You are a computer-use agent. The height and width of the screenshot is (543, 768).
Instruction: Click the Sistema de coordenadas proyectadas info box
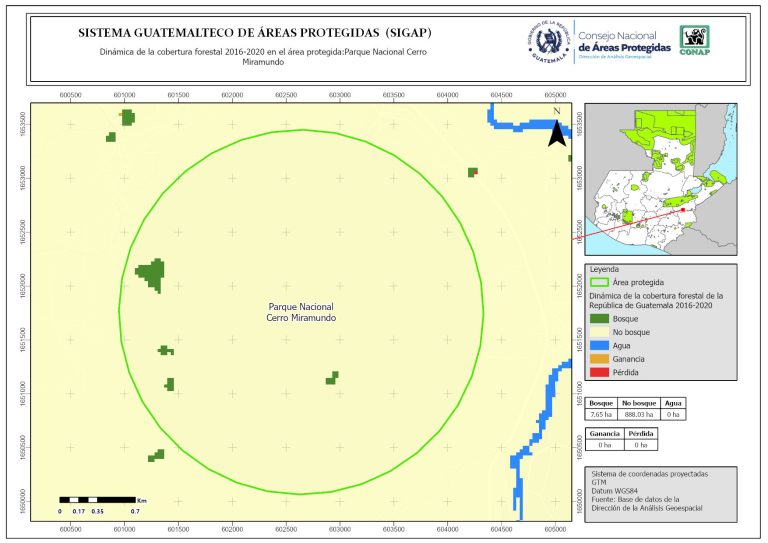660,493
